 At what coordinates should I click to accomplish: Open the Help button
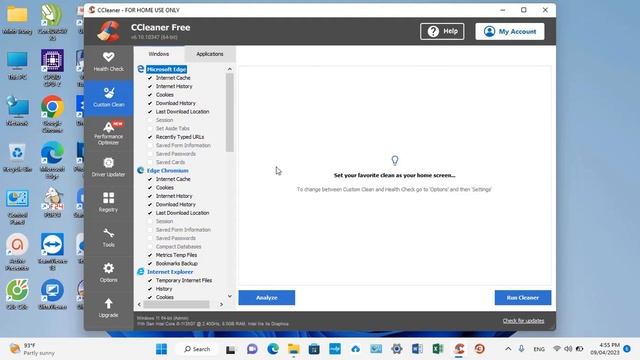(442, 31)
